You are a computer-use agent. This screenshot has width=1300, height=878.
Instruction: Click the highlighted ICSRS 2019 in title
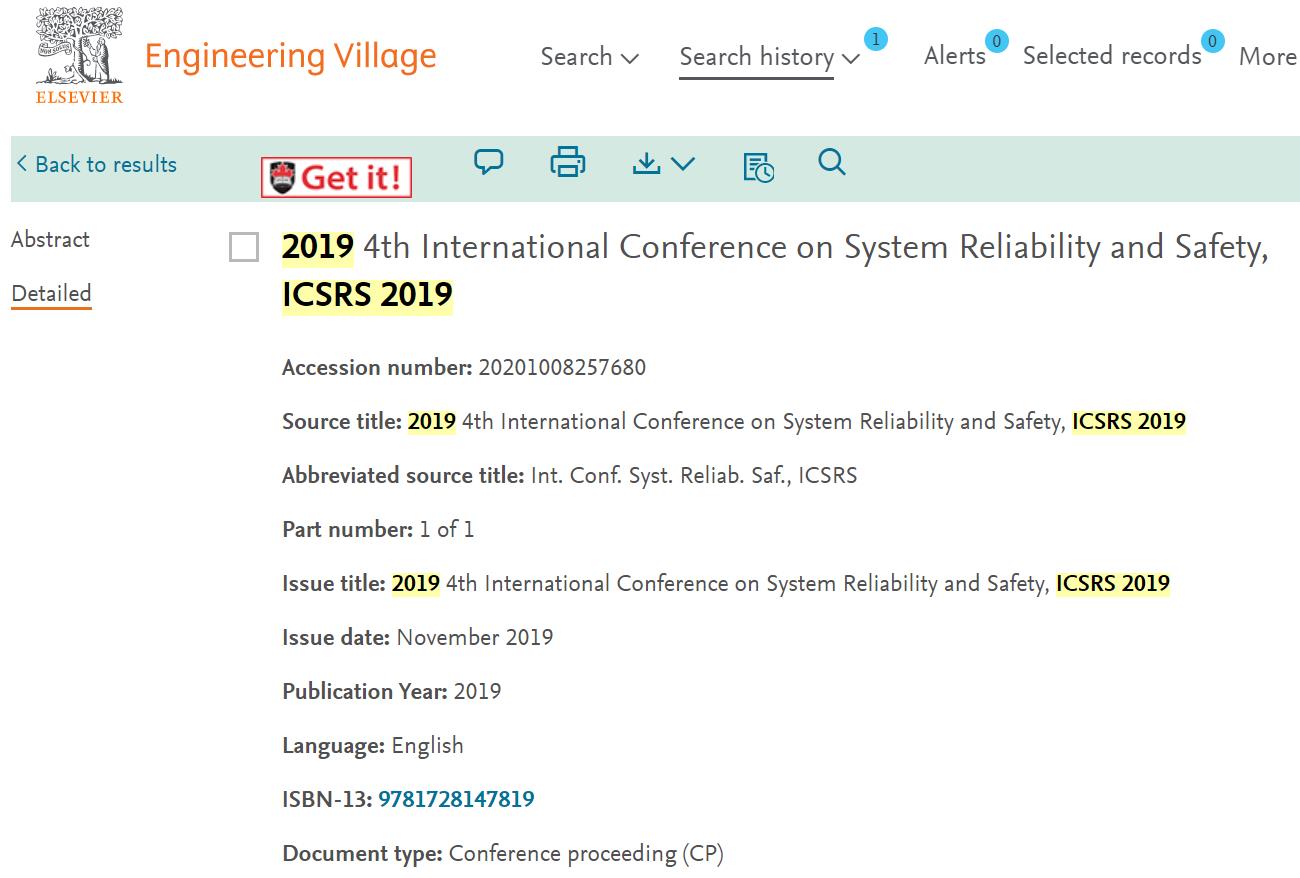[367, 295]
